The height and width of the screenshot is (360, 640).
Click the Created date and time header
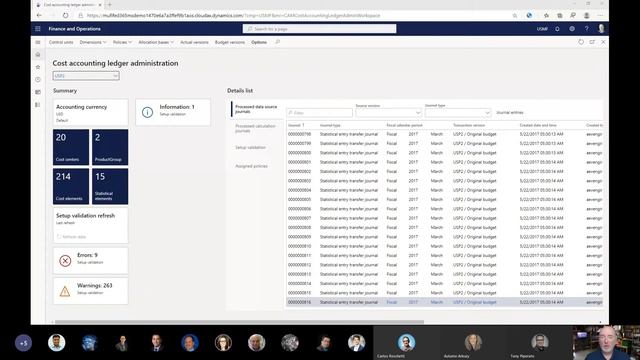pyautogui.click(x=538, y=125)
